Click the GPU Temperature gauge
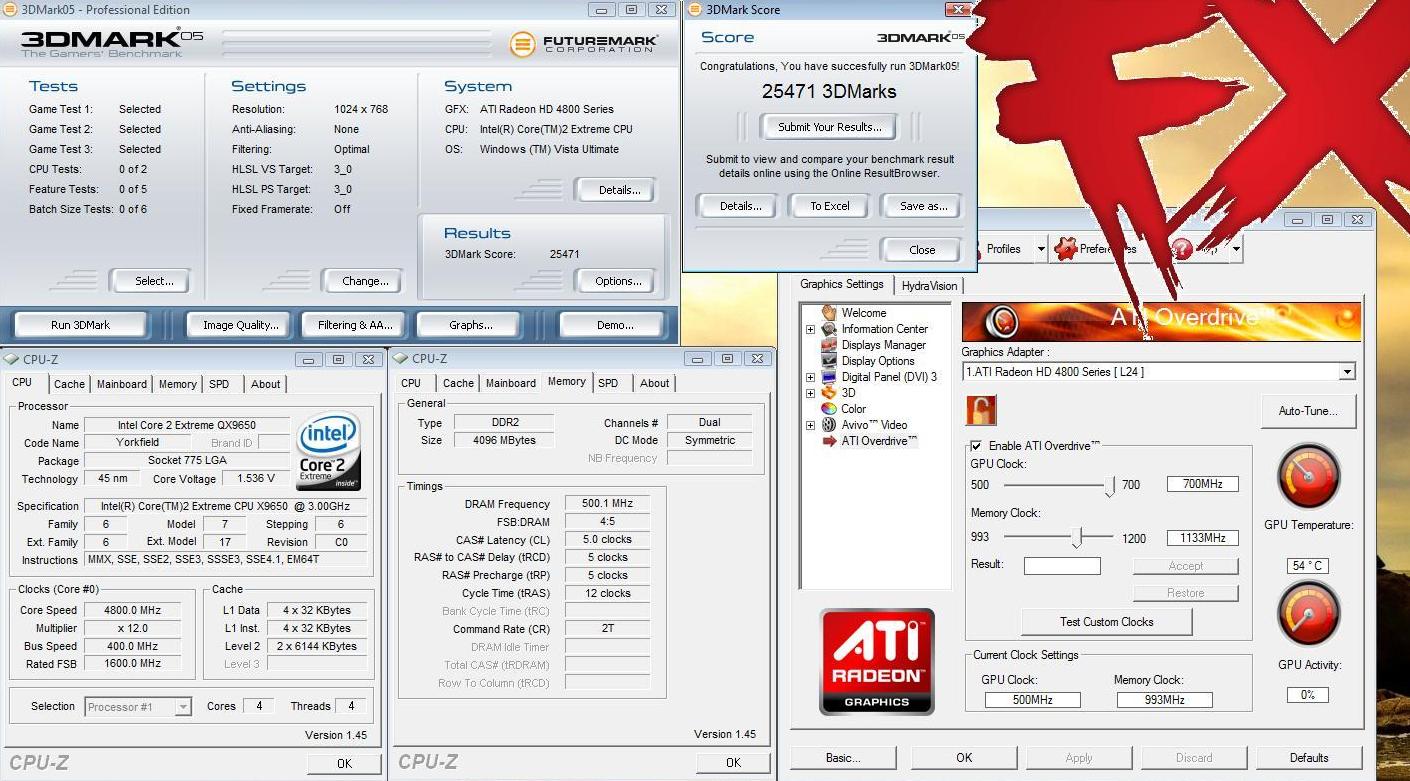Viewport: 1410px width, 781px height. (1309, 477)
